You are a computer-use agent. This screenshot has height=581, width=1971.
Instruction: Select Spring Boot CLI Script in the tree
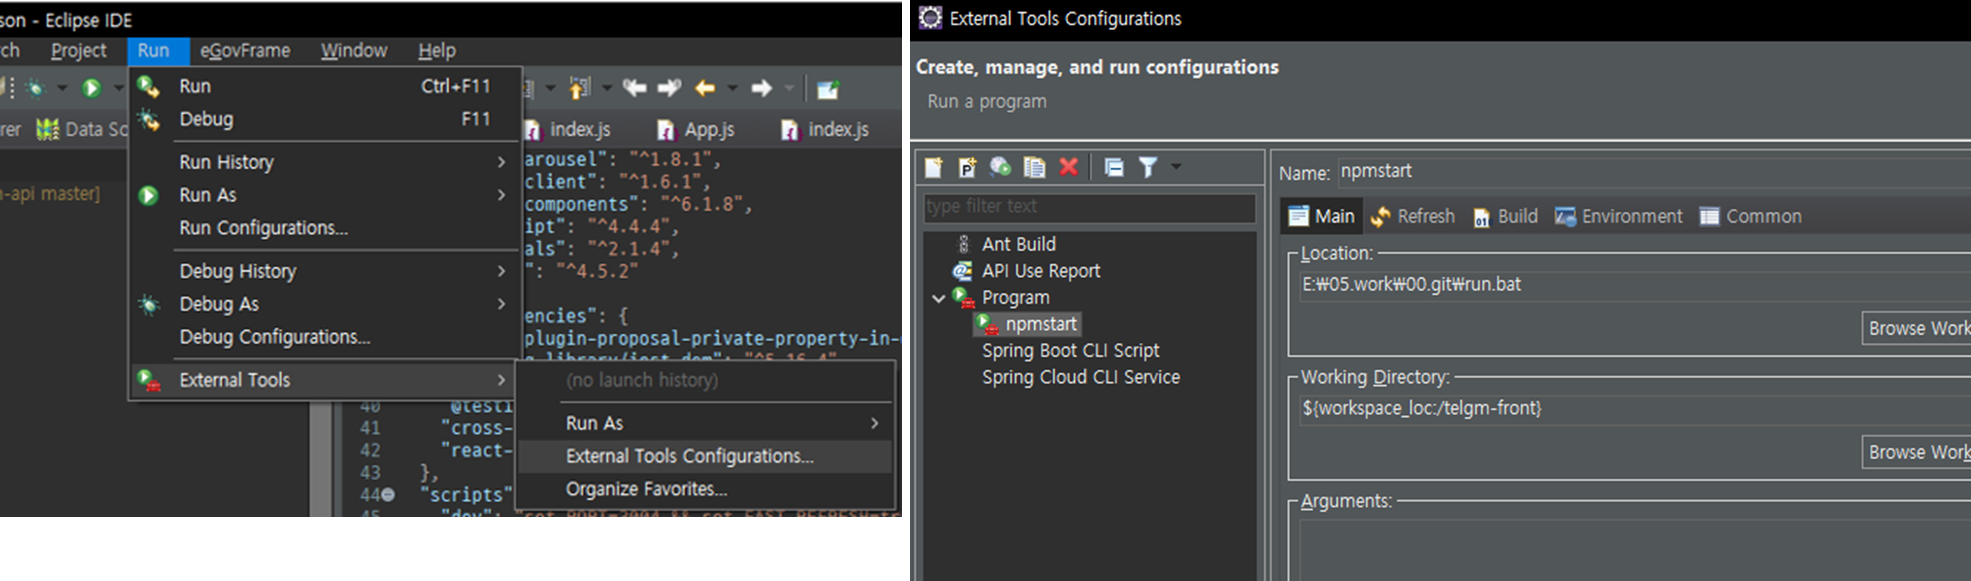[1071, 351]
